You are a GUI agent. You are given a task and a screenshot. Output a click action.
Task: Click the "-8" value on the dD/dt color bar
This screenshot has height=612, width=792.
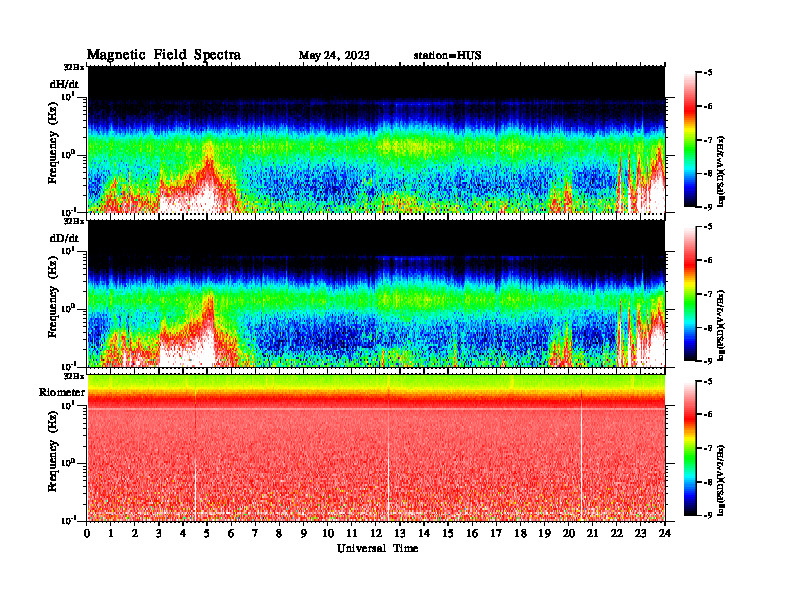708,328
